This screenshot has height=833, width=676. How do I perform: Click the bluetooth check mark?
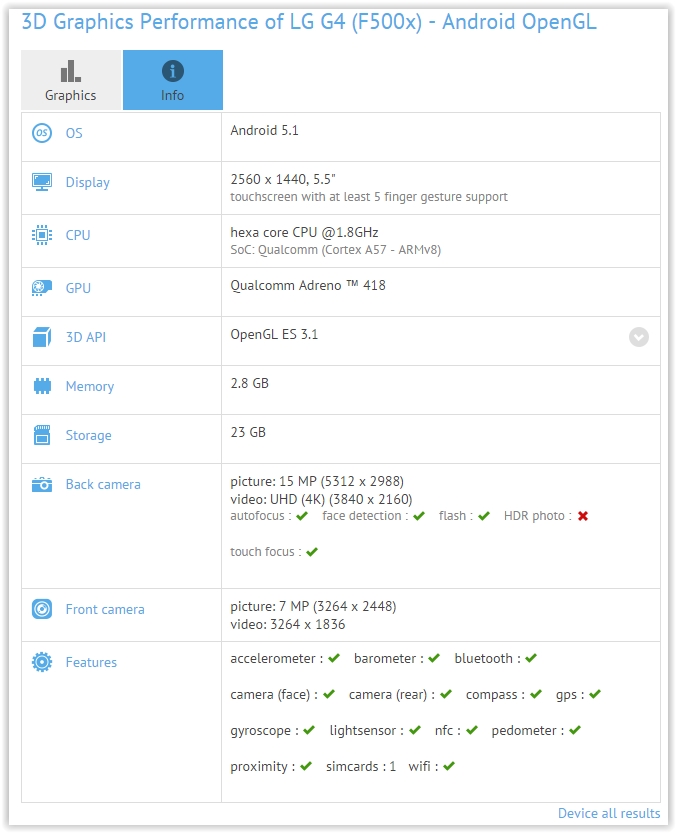click(531, 658)
